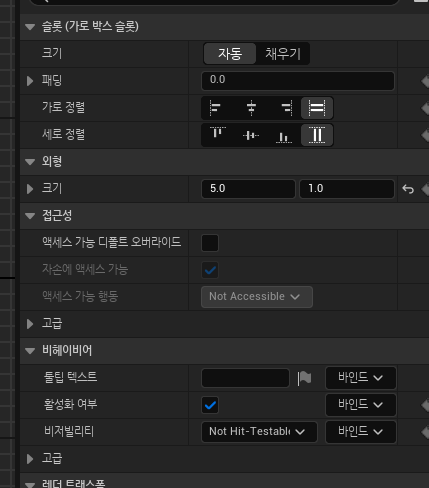
Task: Collapse the 렌더 트랜스폼 section
Action: tap(30, 484)
